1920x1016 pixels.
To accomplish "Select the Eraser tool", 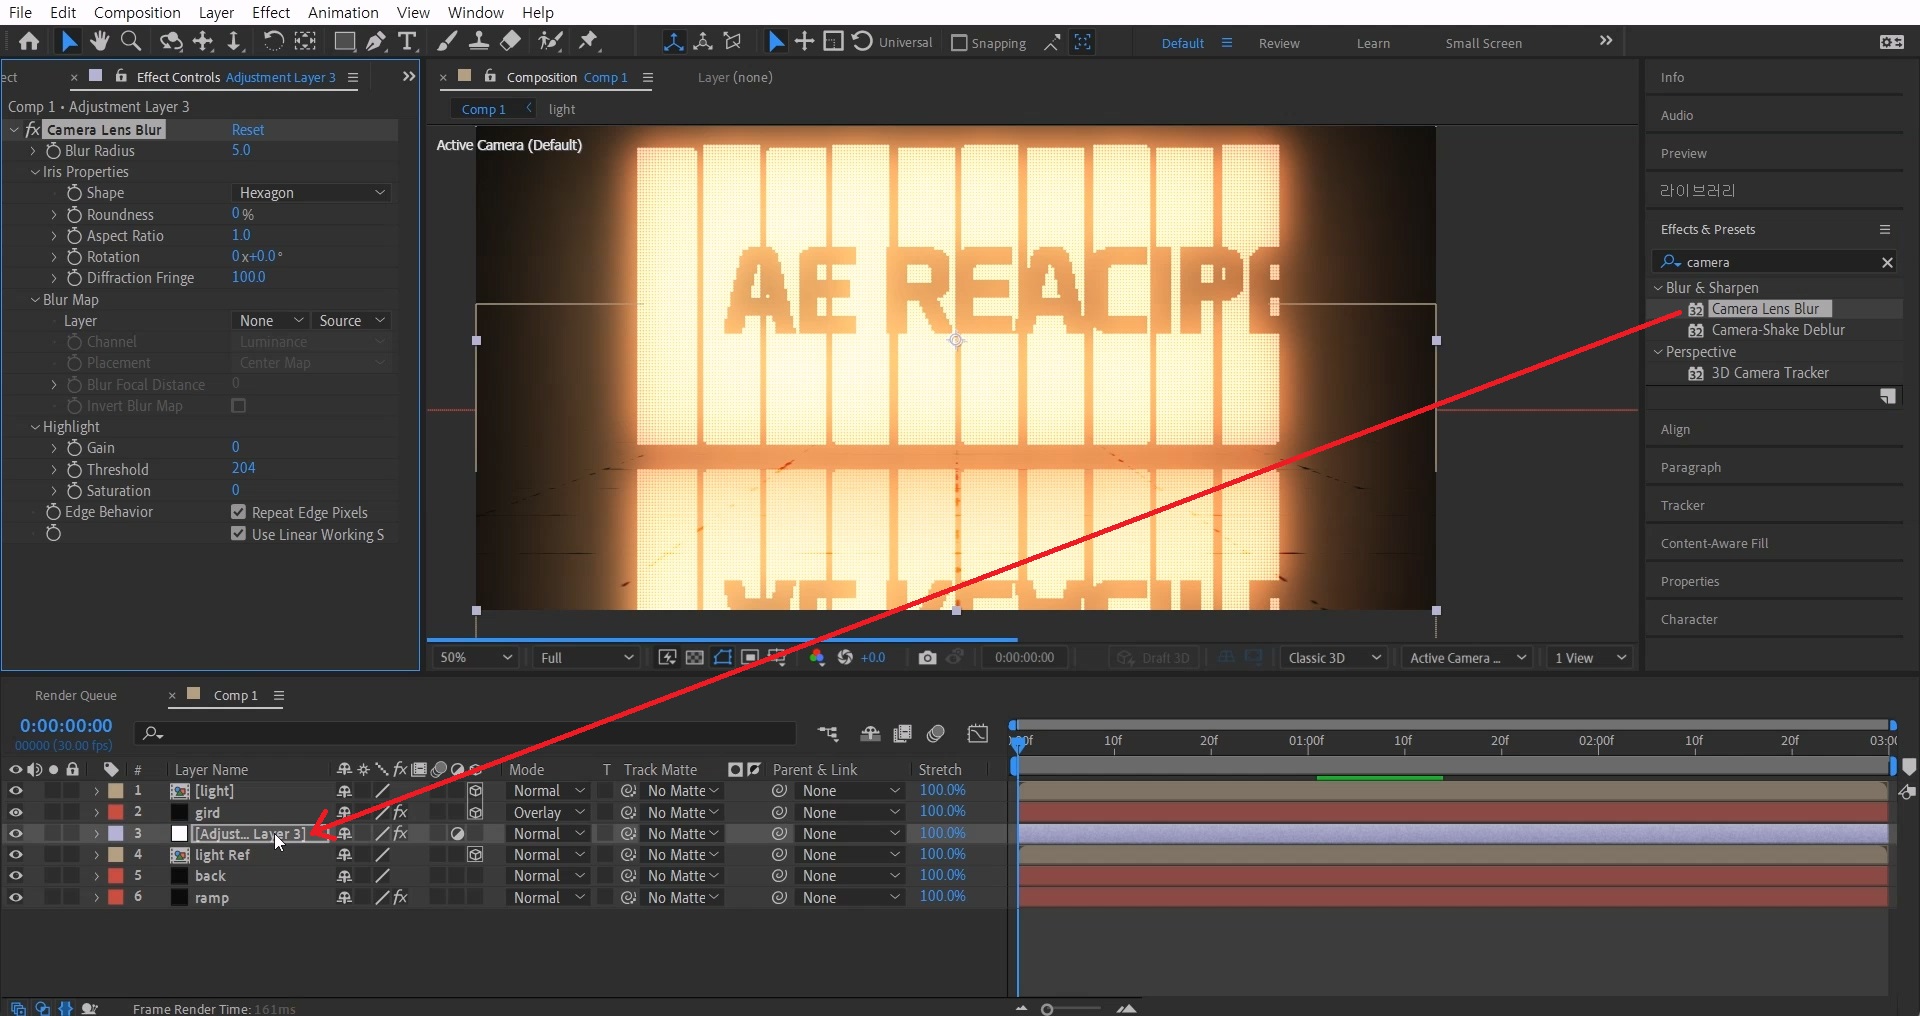I will coord(510,41).
